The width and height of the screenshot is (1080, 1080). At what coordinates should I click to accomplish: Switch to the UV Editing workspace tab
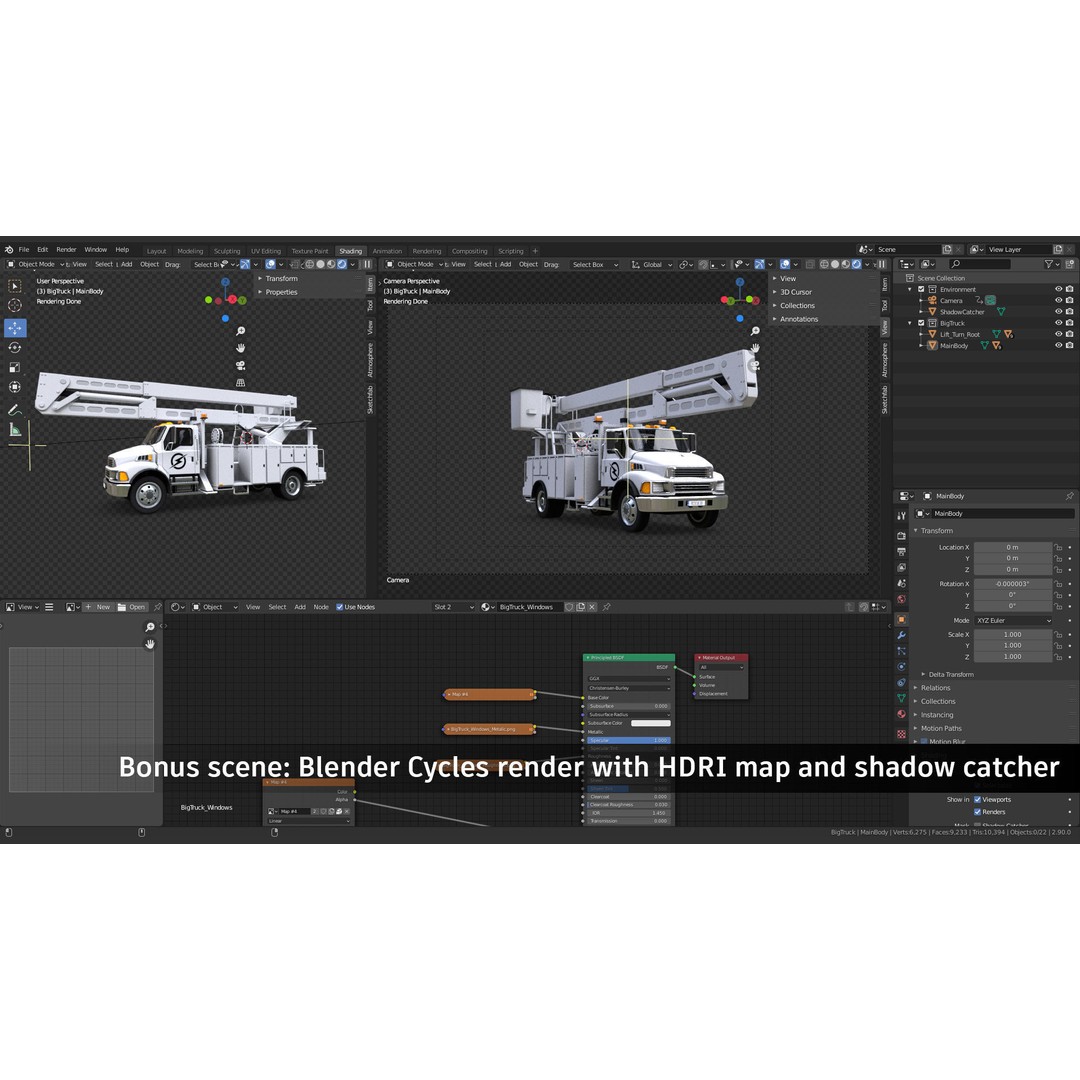coord(266,251)
